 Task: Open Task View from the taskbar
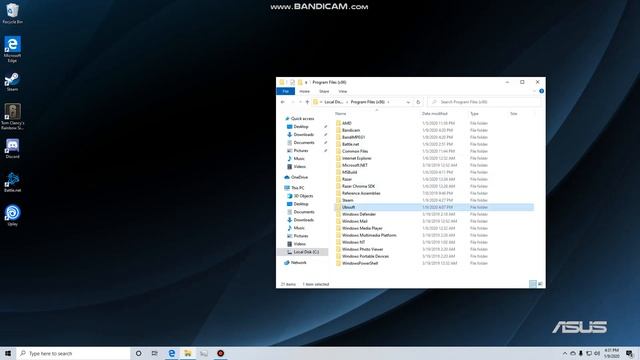coord(155,353)
